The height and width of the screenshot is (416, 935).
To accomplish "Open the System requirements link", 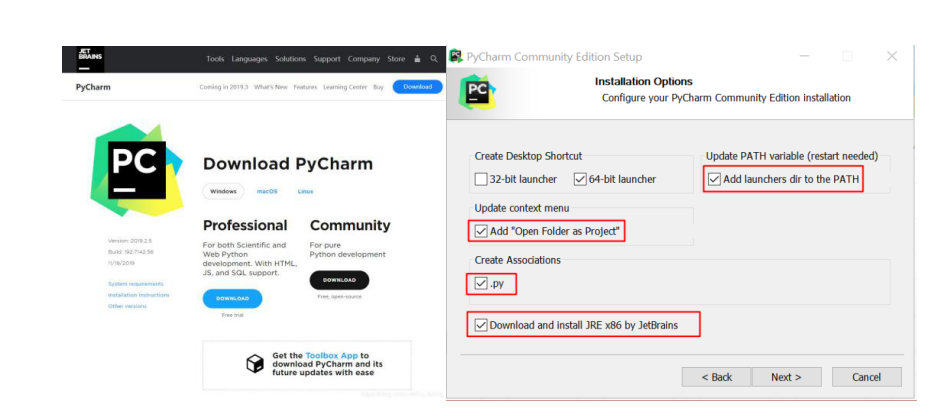I will click(136, 284).
